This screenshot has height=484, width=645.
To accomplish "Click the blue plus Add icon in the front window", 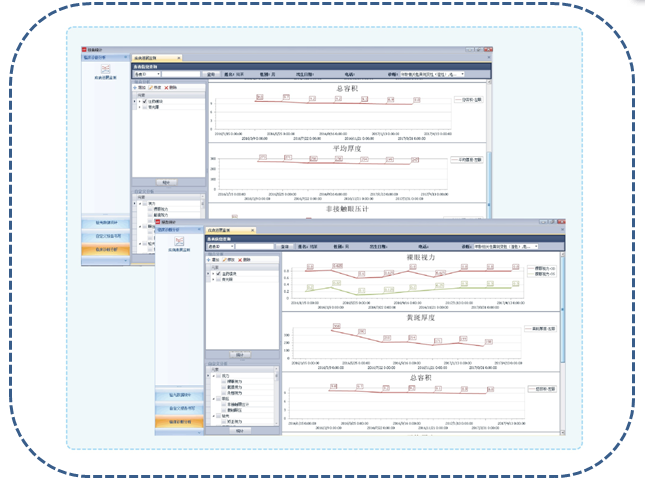I will [x=210, y=259].
